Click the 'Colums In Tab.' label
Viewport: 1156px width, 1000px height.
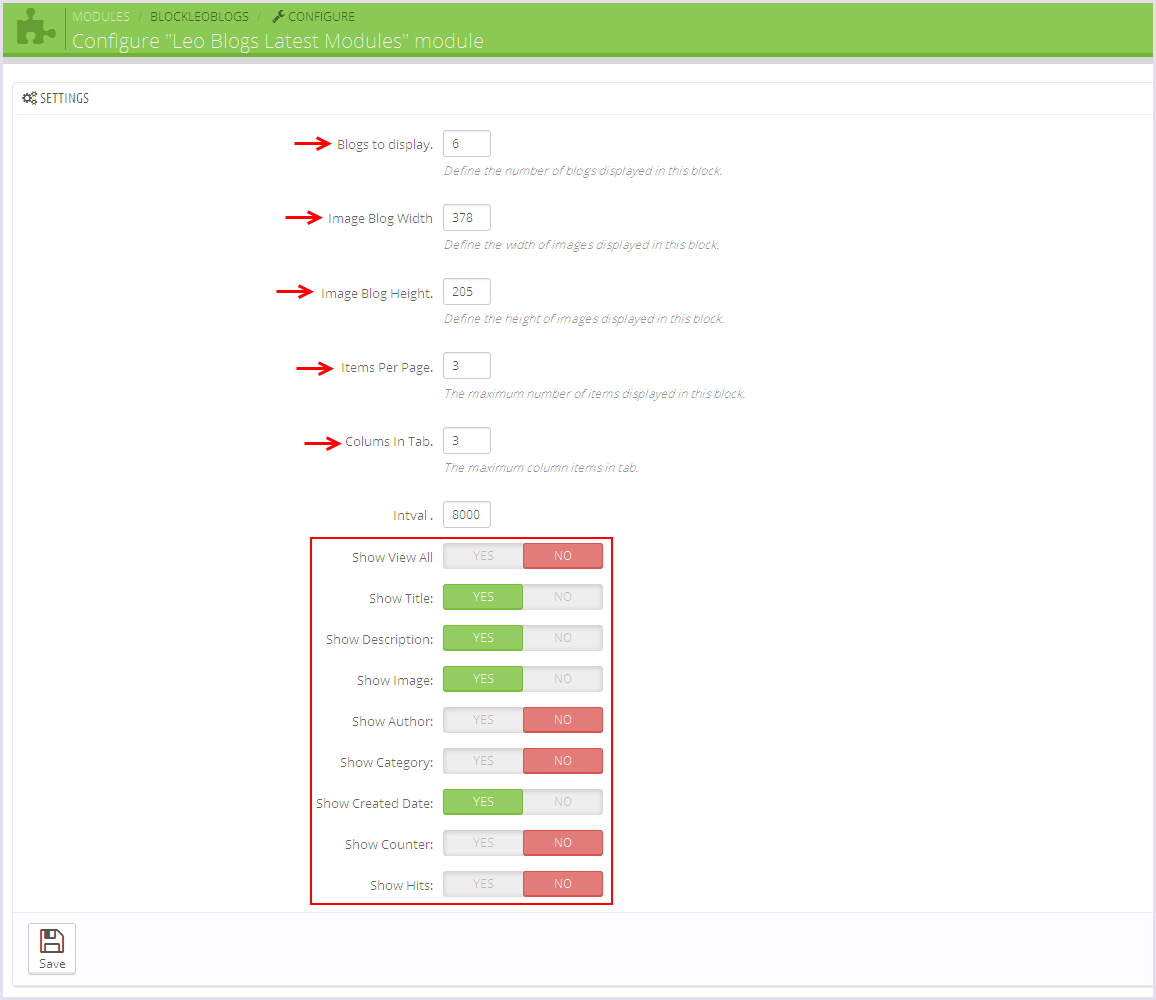pyautogui.click(x=389, y=442)
